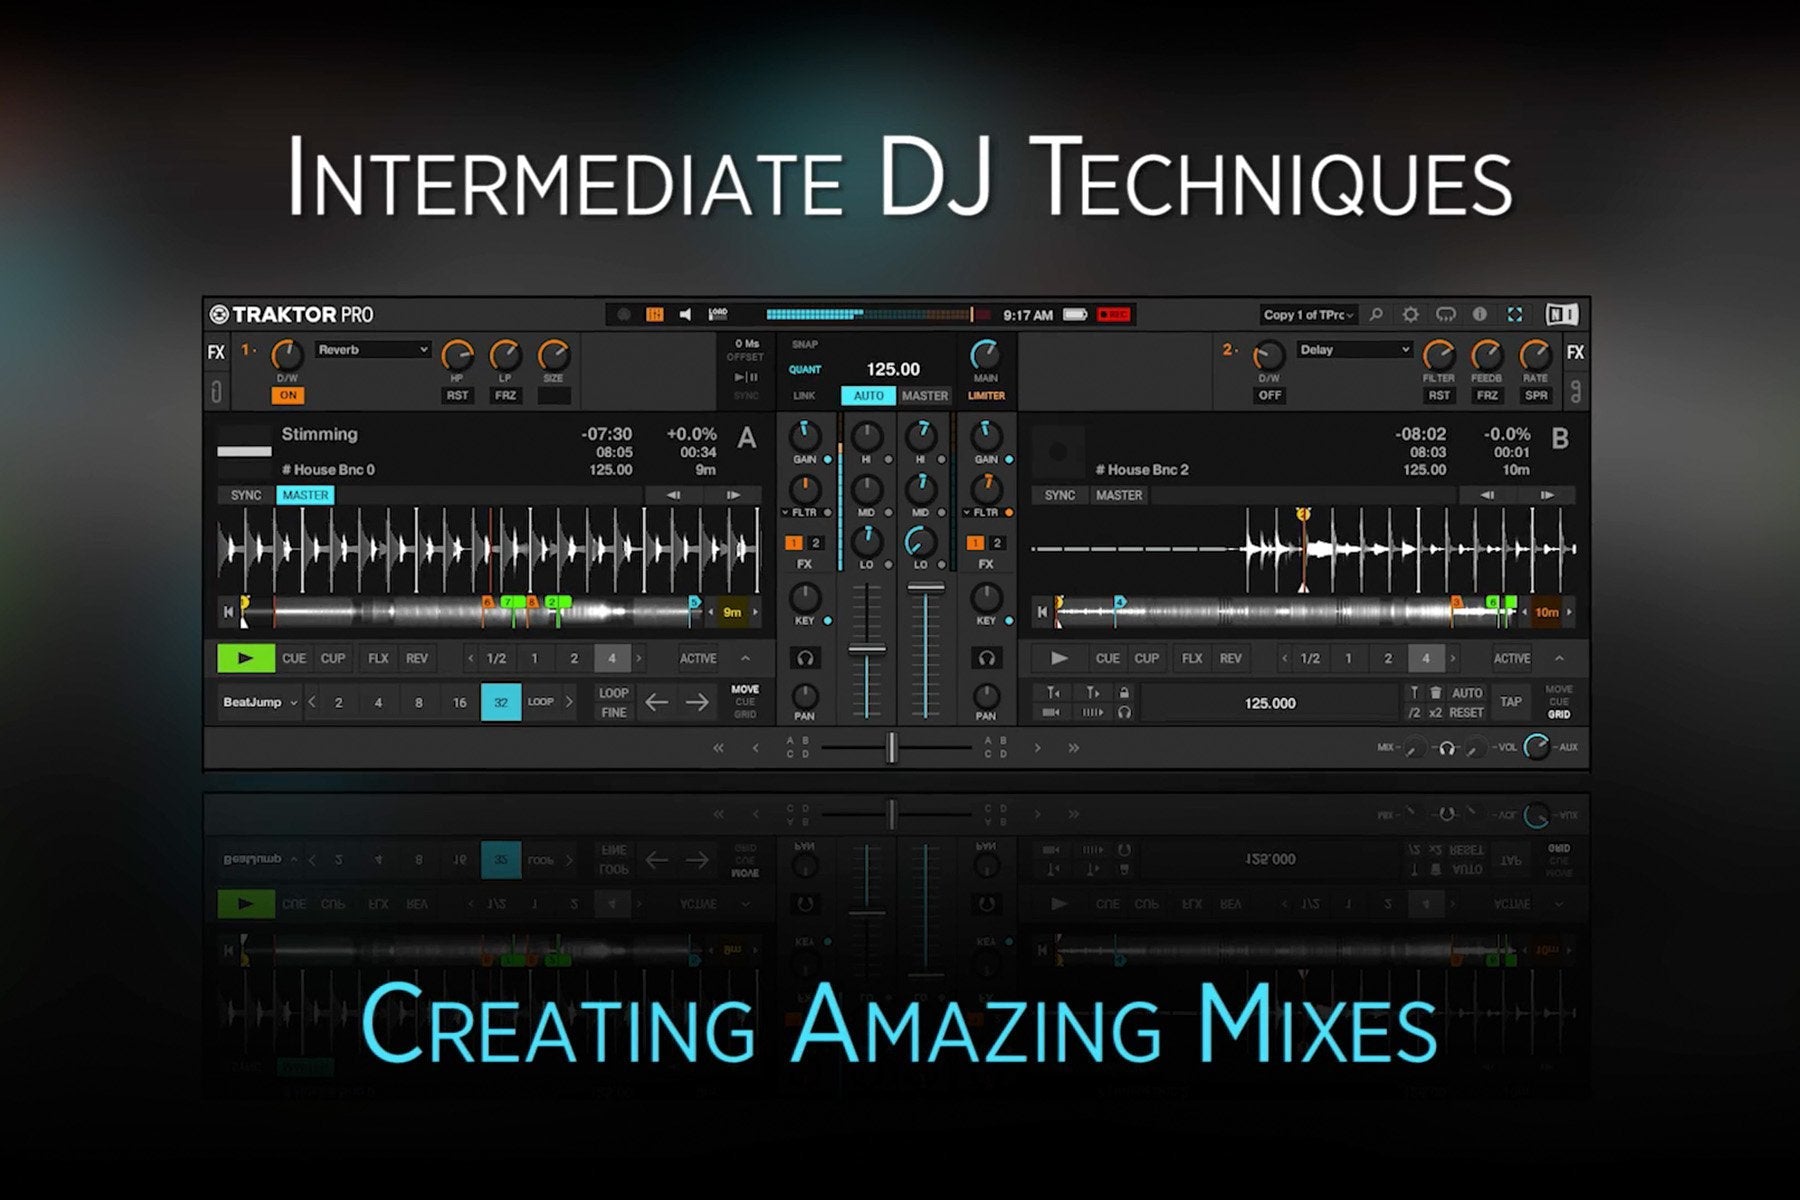1800x1200 pixels.
Task: Click the fullscreen icon near the NI logo
Action: pyautogui.click(x=1516, y=315)
